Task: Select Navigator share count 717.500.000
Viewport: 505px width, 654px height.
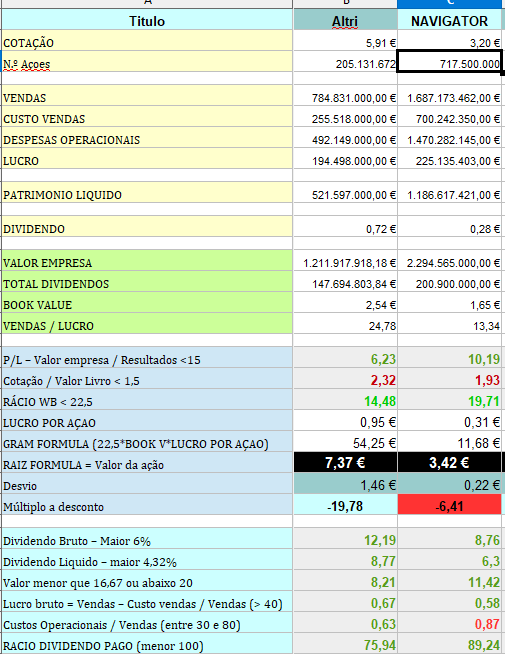Action: 450,63
